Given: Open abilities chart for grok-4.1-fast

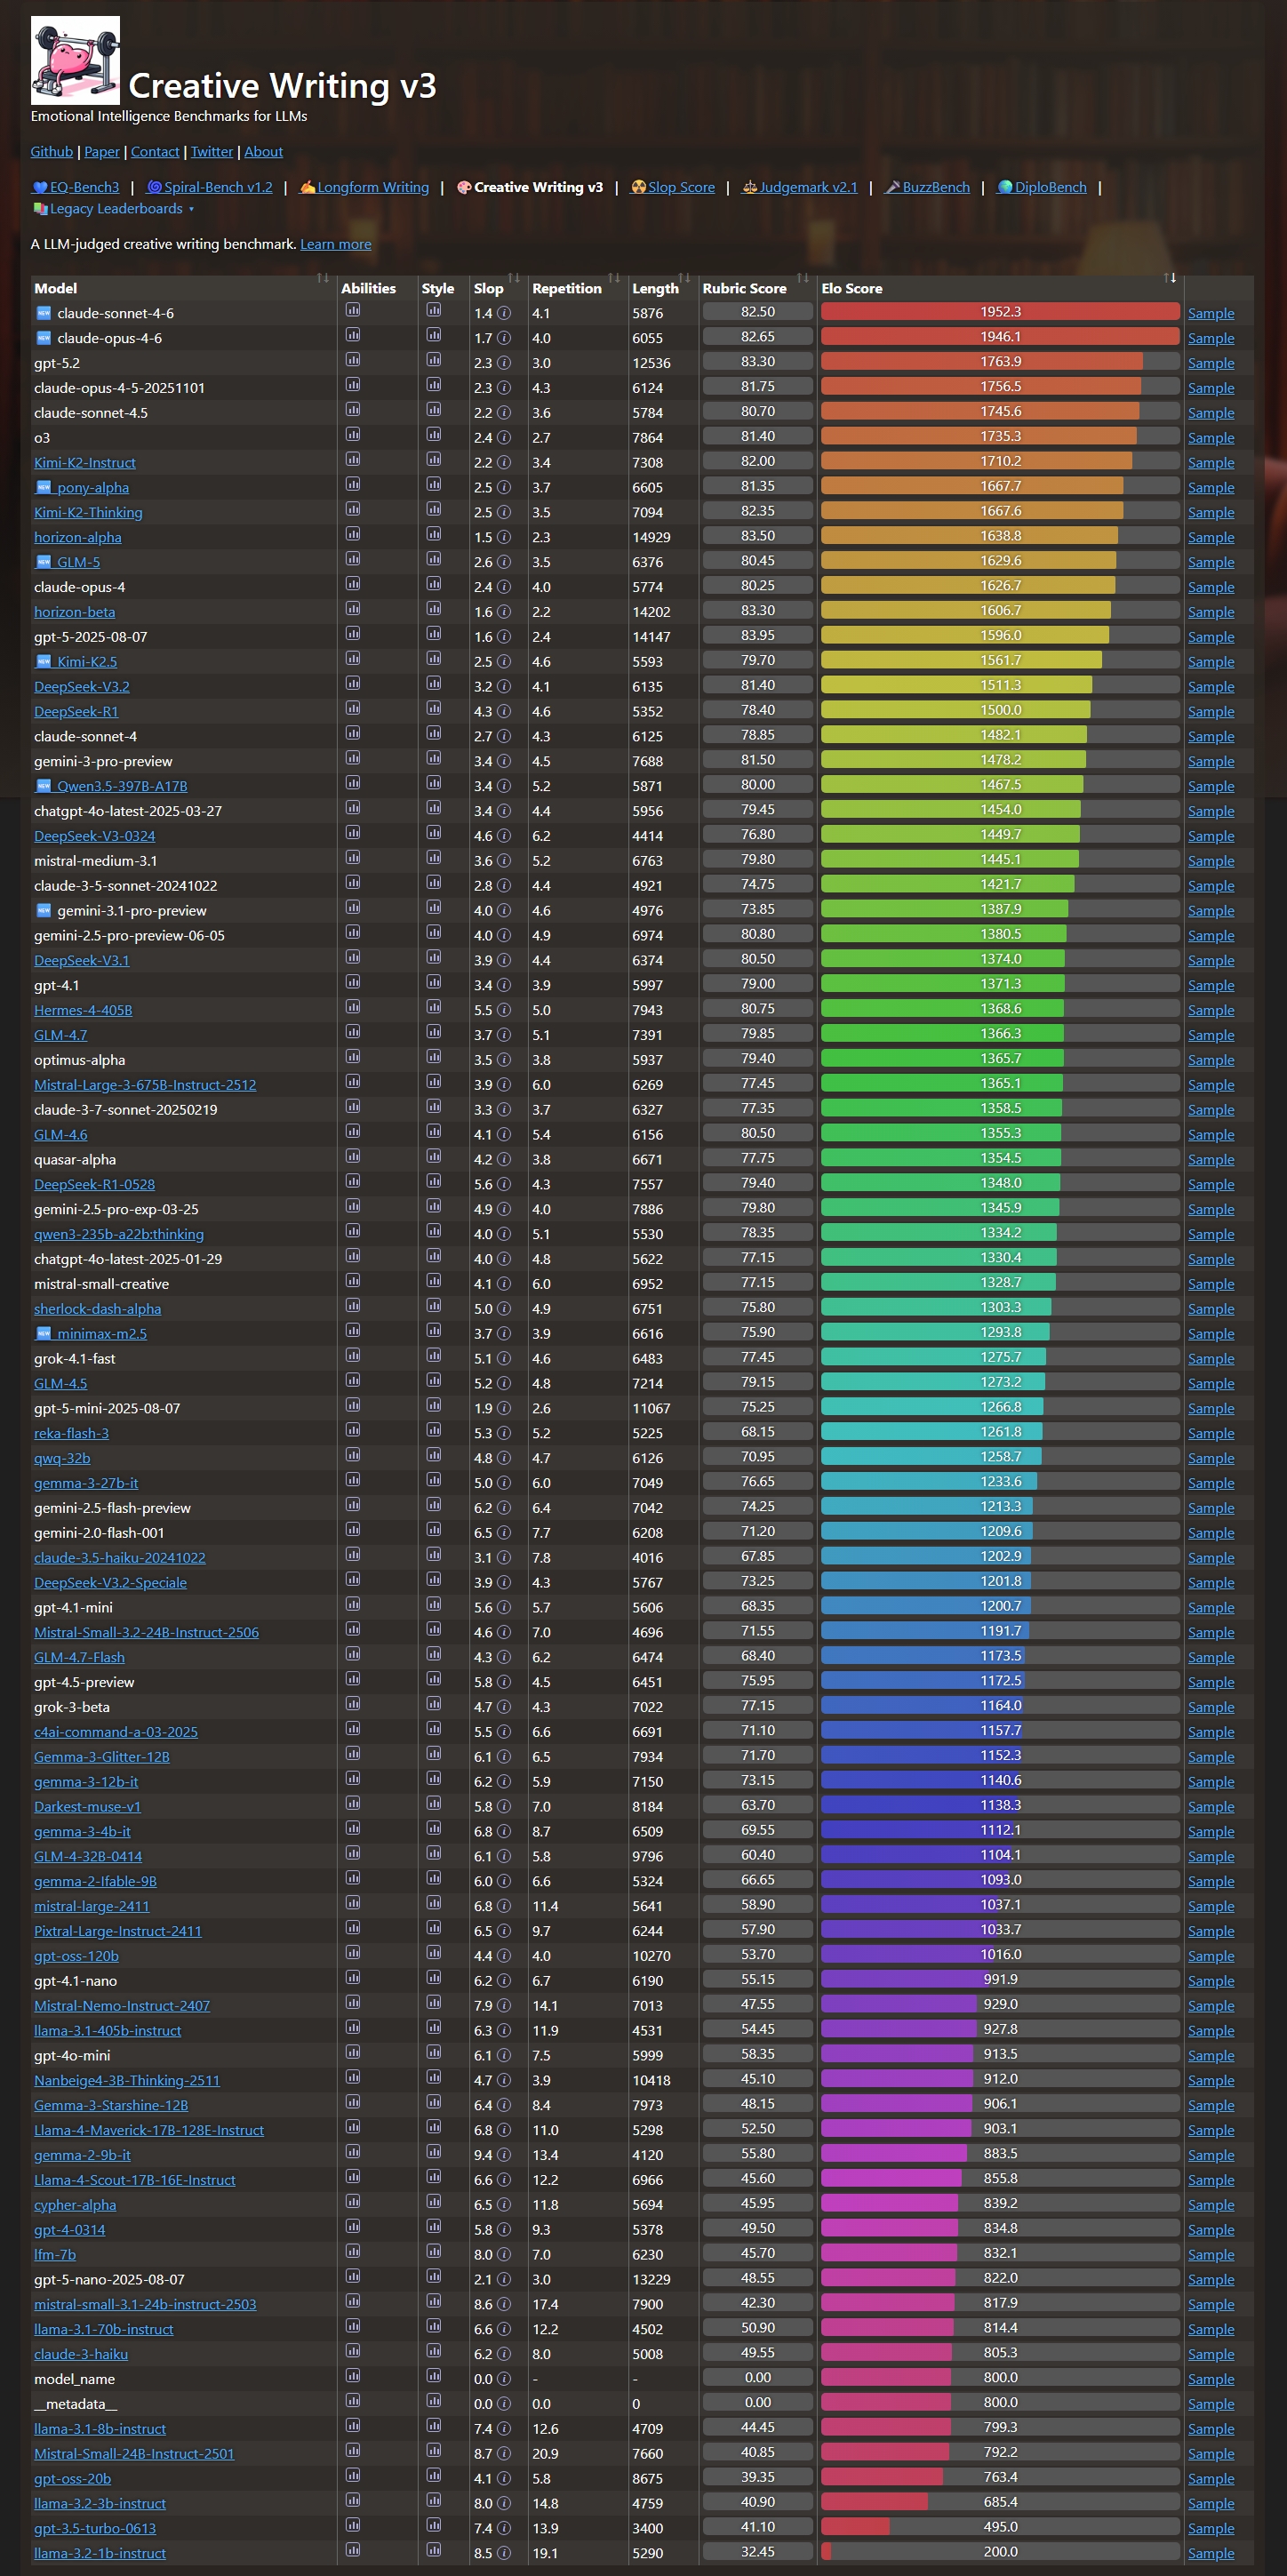Looking at the screenshot, I should pos(353,1356).
